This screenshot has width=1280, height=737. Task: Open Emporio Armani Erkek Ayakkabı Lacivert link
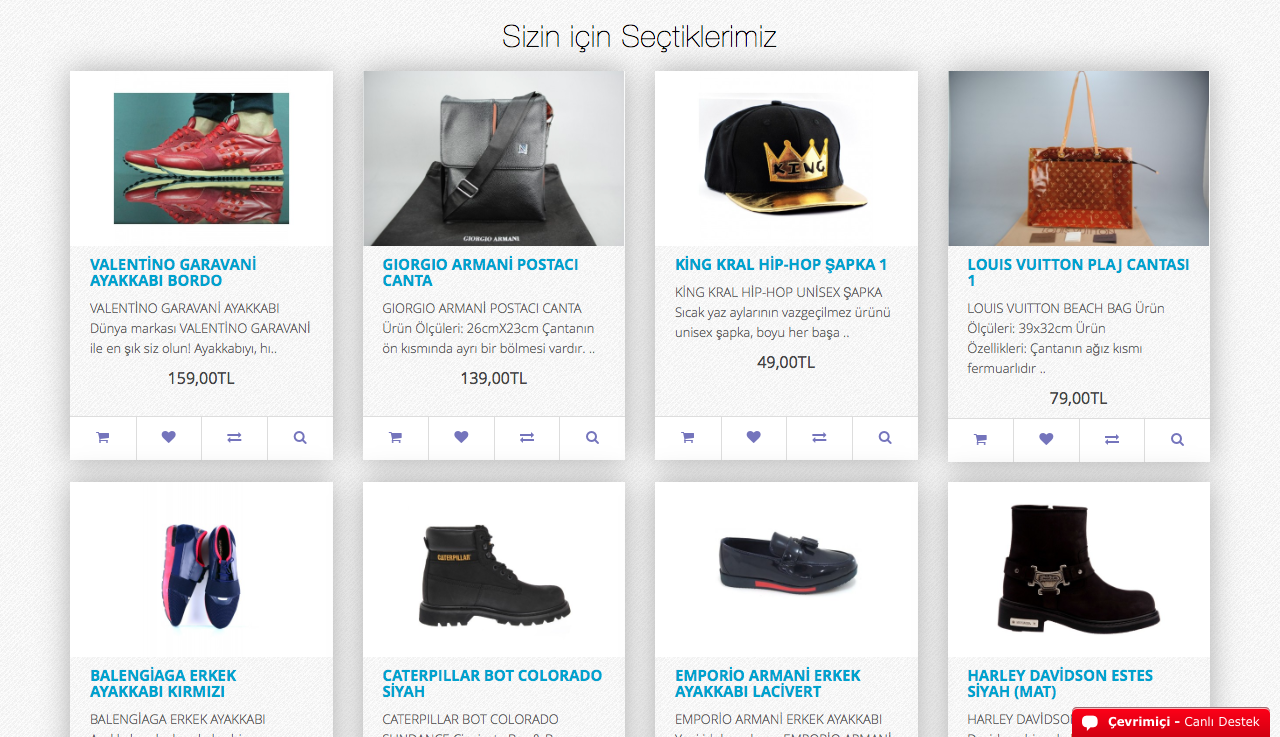[x=767, y=683]
